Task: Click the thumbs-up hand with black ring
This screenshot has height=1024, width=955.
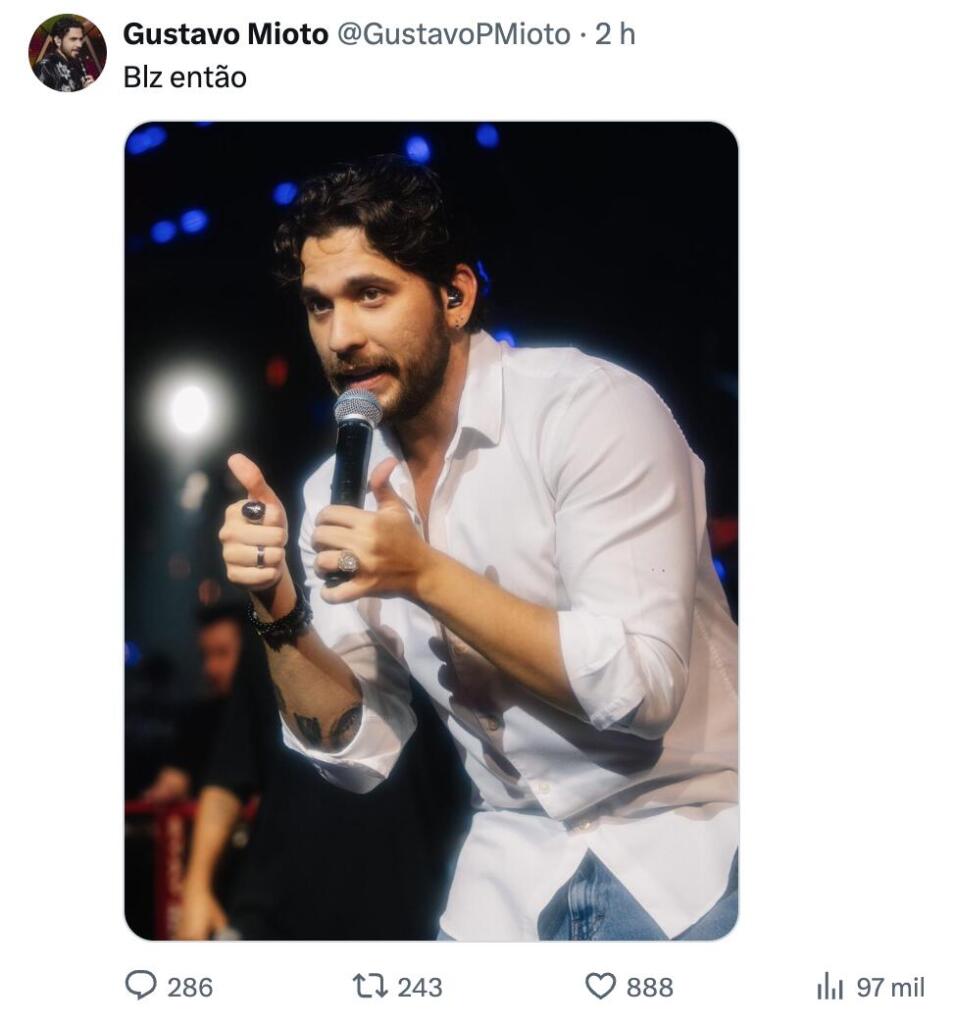Action: 253,522
